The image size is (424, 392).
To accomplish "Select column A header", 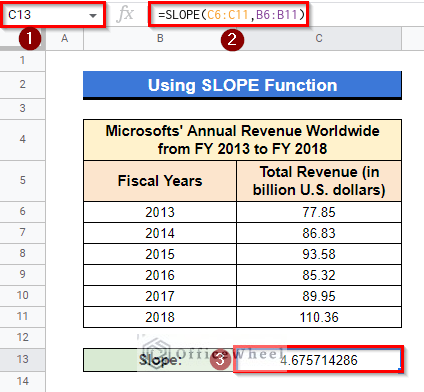I will point(64,38).
